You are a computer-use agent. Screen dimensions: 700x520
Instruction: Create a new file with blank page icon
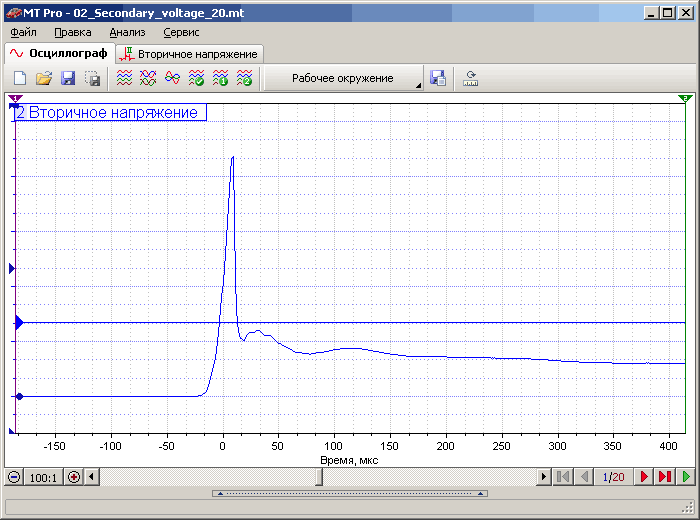pos(19,78)
